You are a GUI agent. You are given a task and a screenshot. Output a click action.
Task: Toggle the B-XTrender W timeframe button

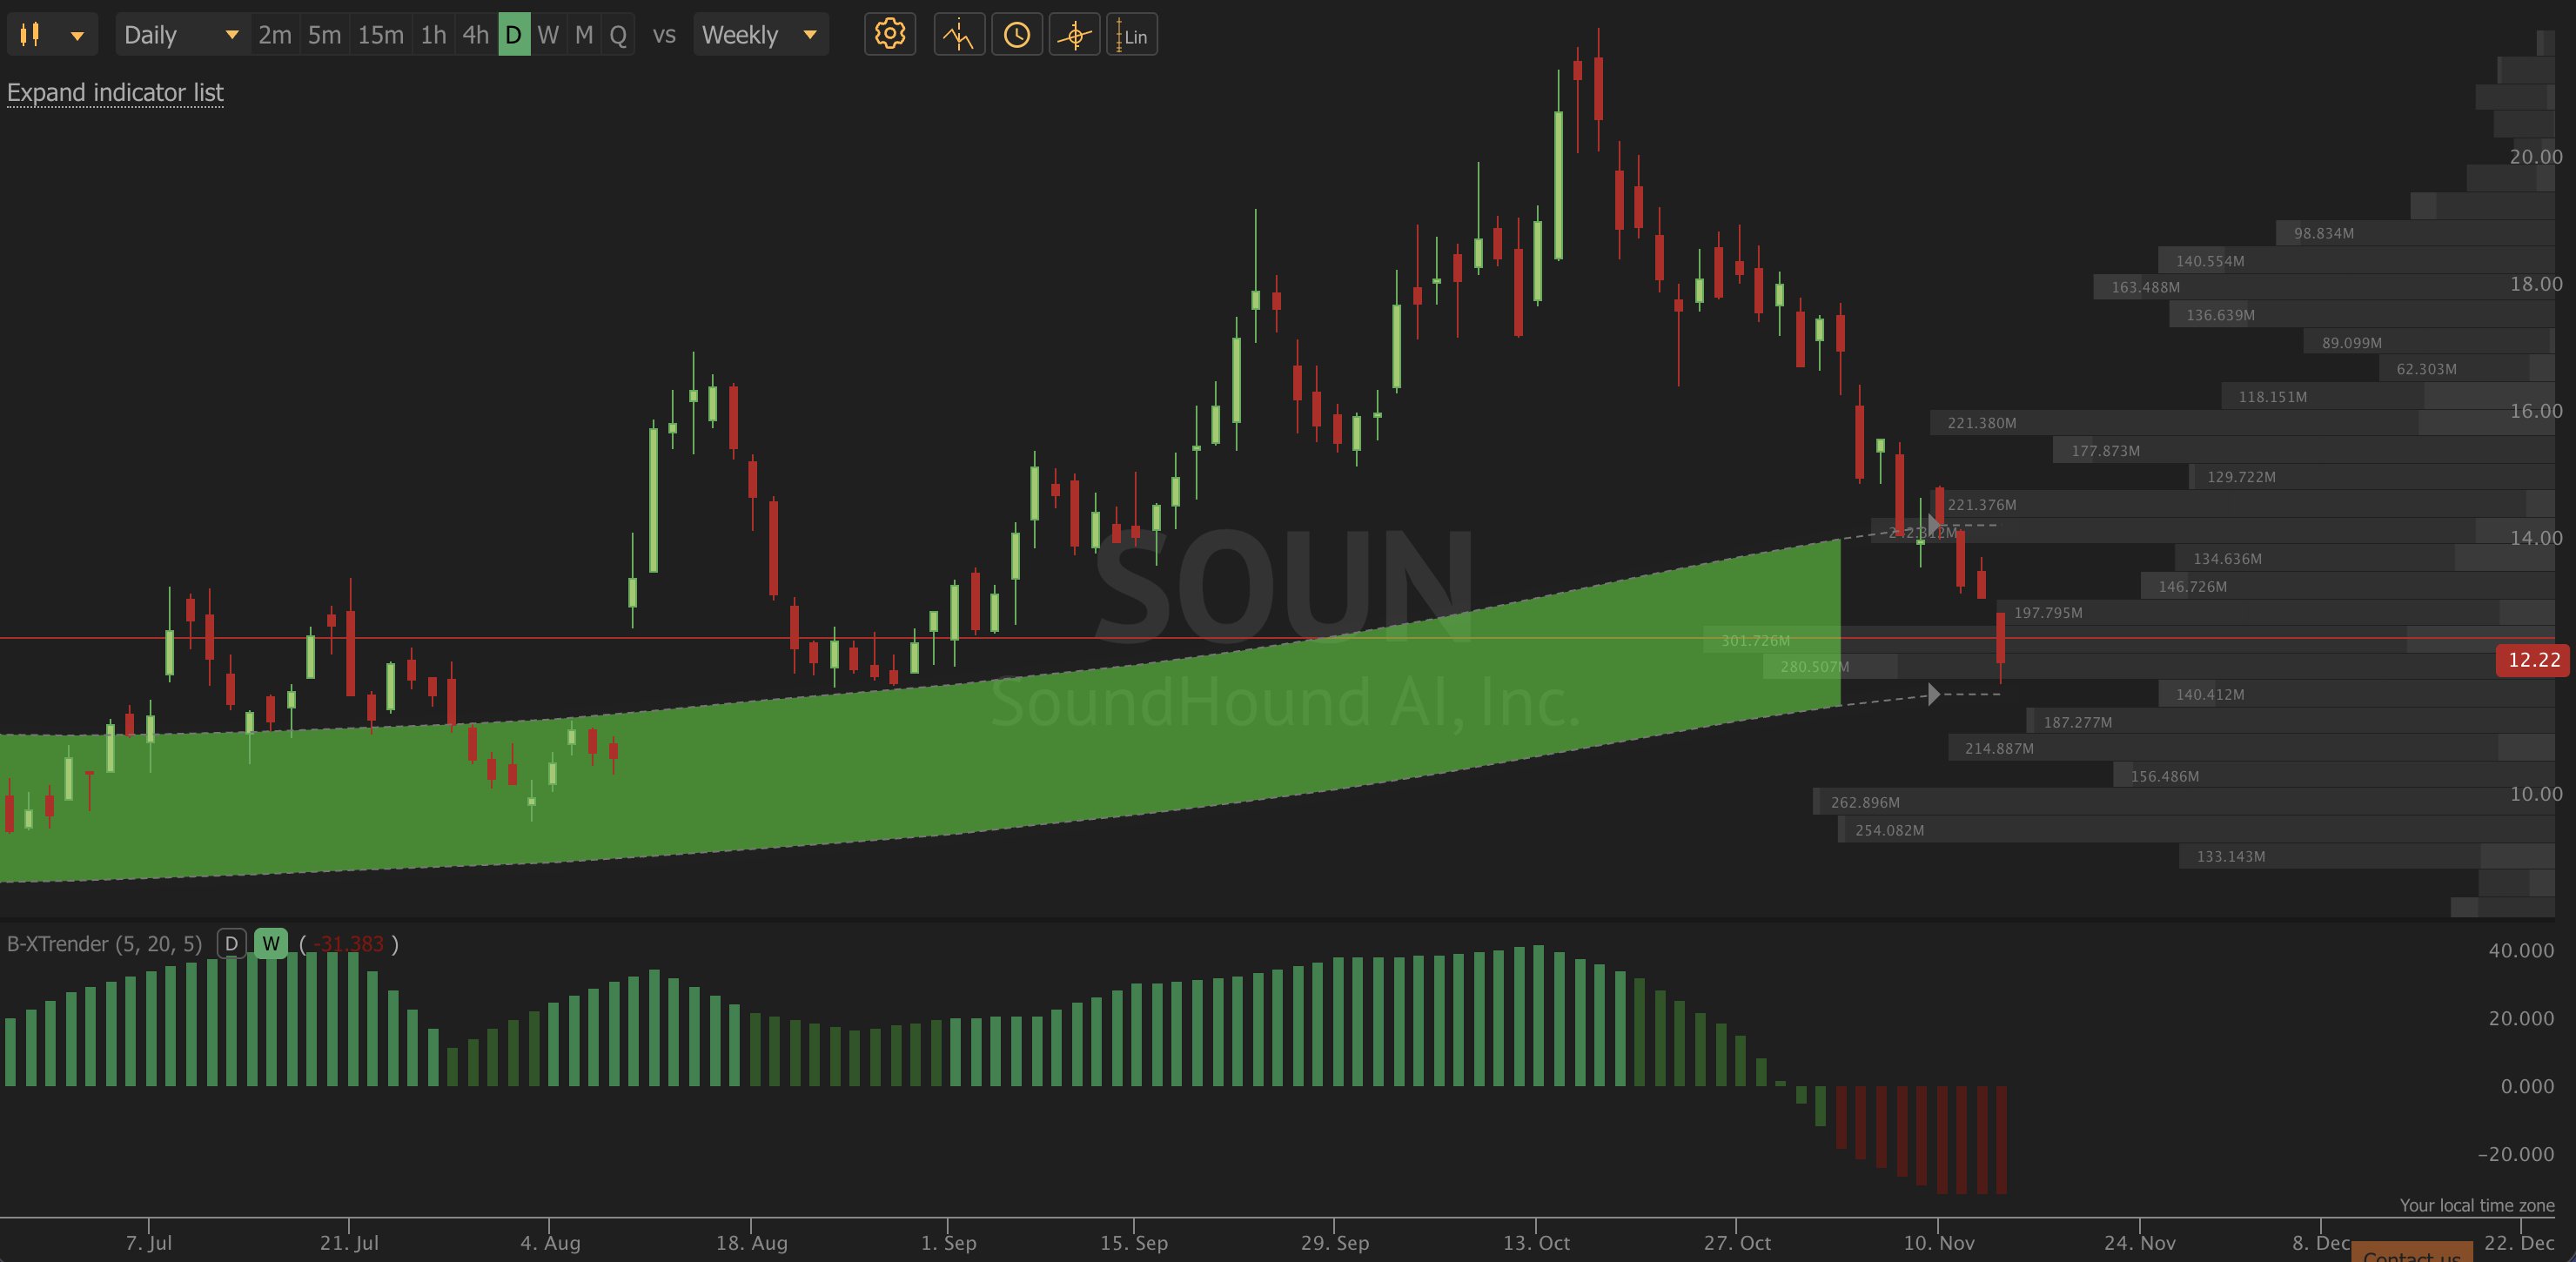tap(270, 943)
